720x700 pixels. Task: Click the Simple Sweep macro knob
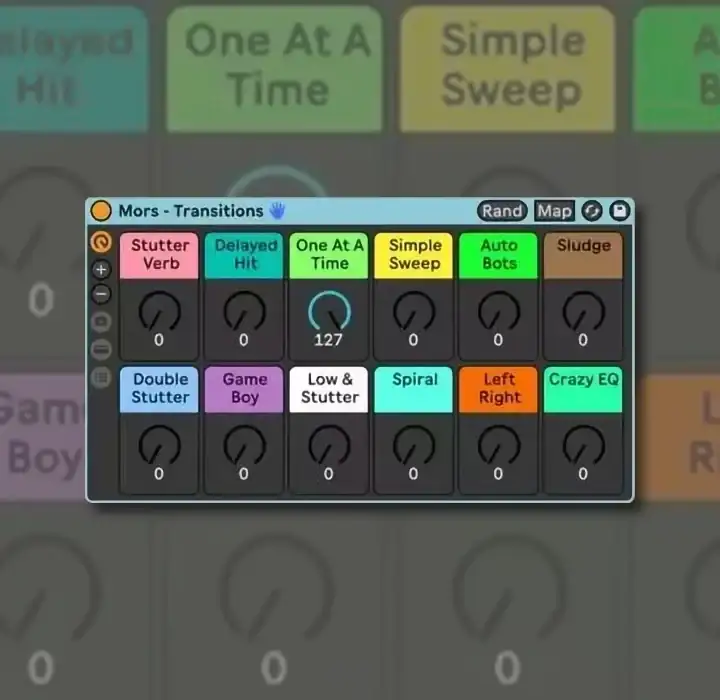414,311
